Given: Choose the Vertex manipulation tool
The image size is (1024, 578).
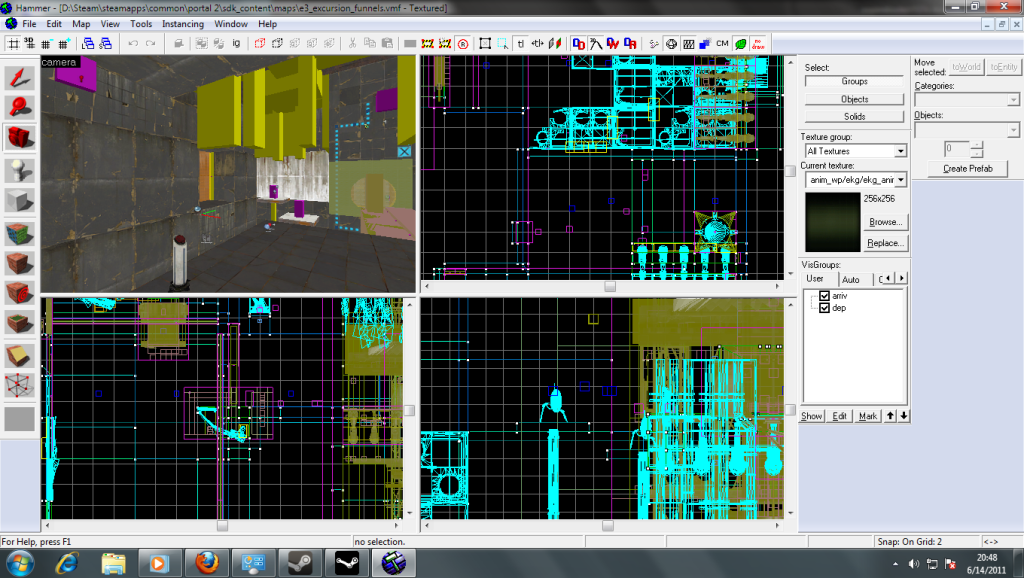Looking at the screenshot, I should click(x=20, y=385).
